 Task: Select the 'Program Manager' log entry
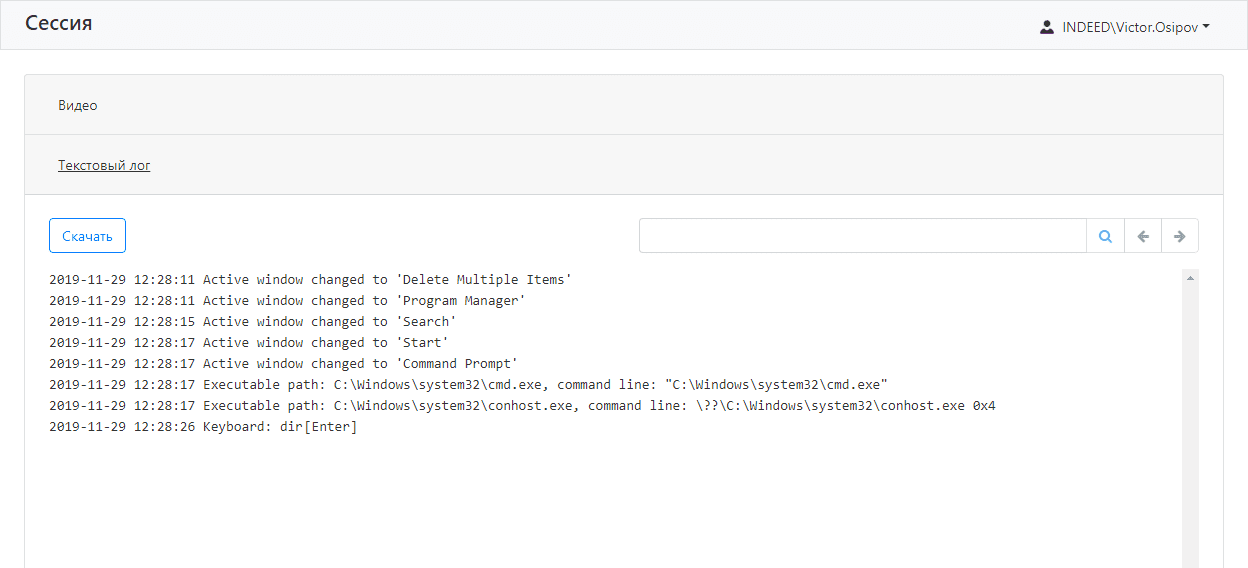(x=287, y=301)
